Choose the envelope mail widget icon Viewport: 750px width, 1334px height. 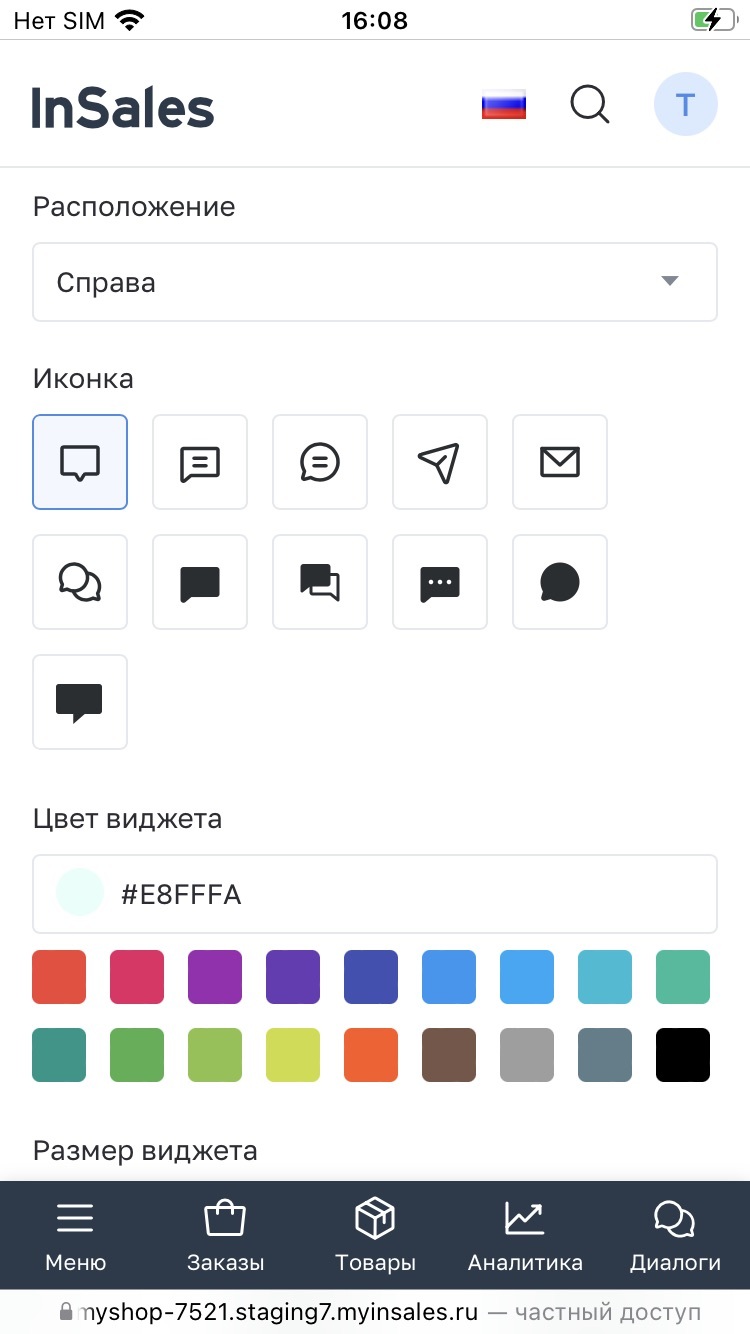point(560,462)
